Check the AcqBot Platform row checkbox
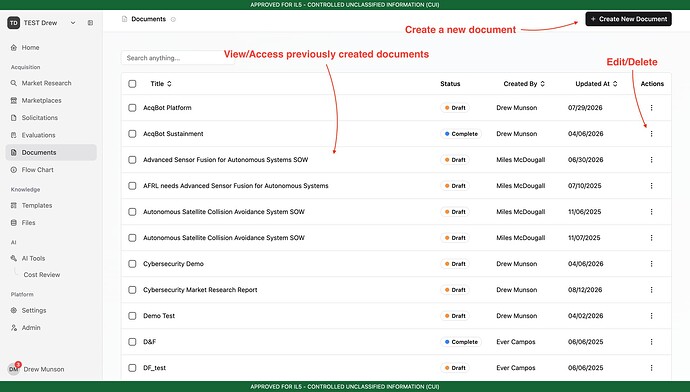The width and height of the screenshot is (690, 392). 132,108
